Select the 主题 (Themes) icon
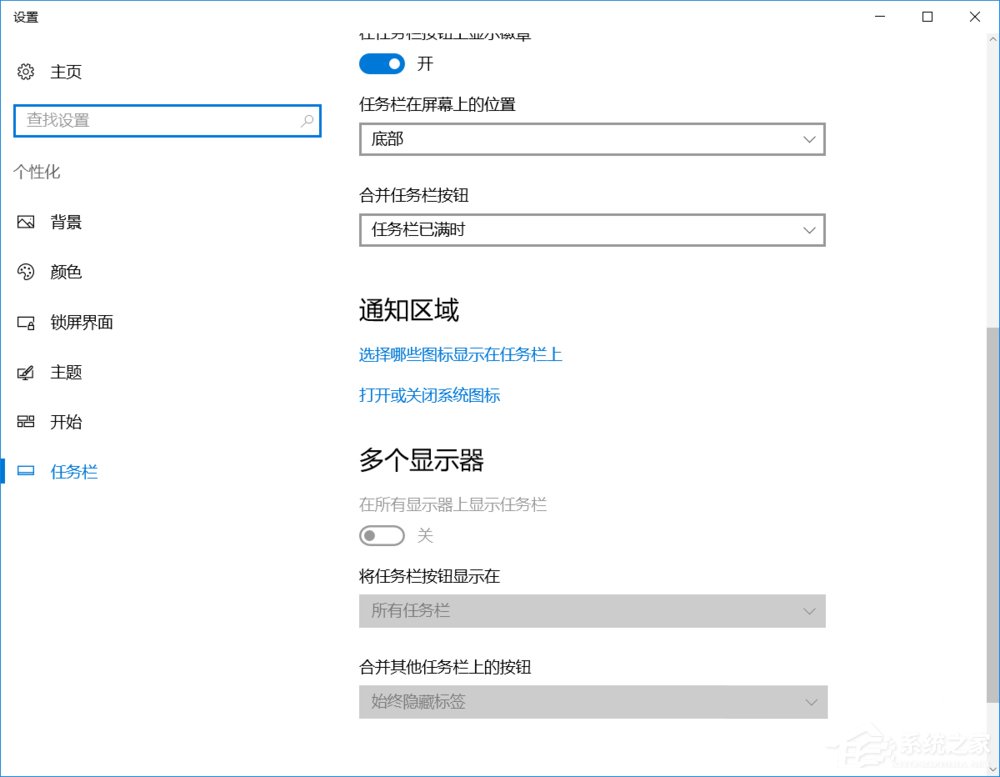This screenshot has height=777, width=1000. point(26,372)
